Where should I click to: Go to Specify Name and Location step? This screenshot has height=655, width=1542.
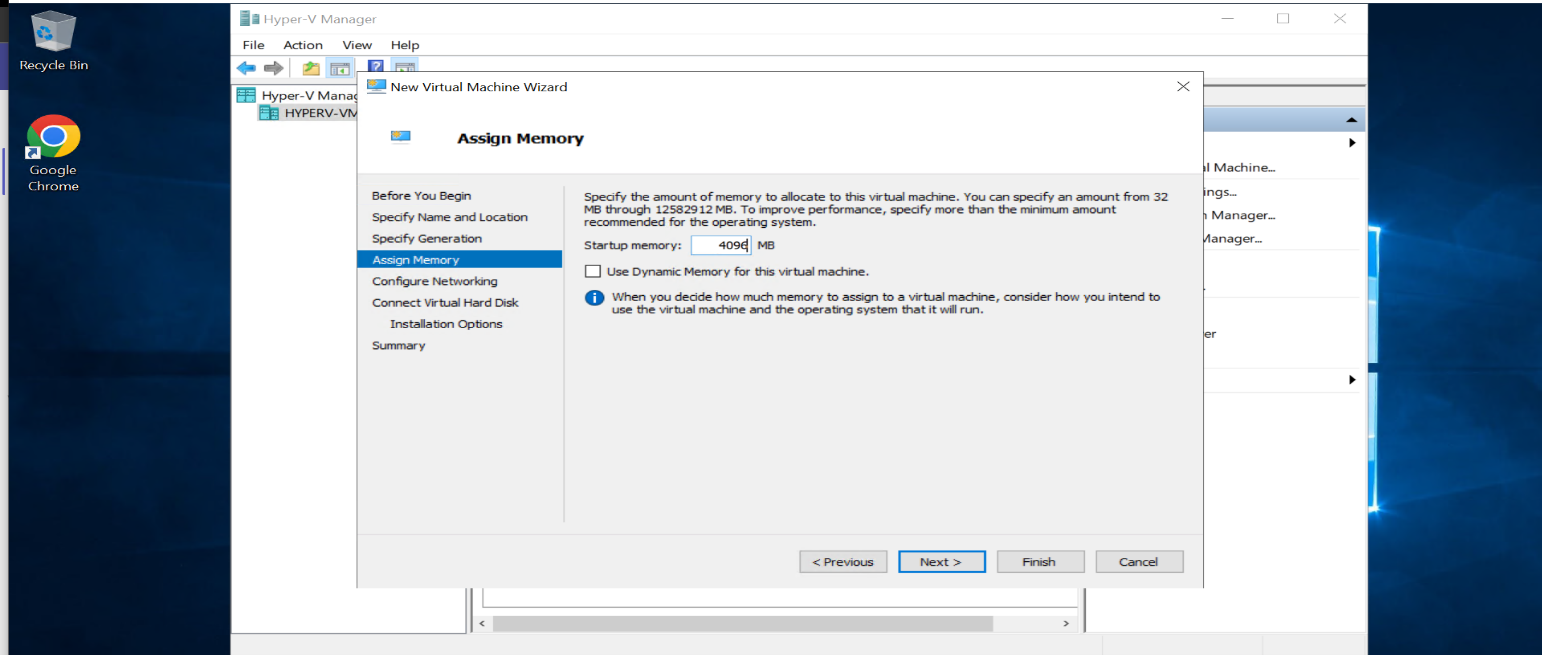[x=450, y=217]
